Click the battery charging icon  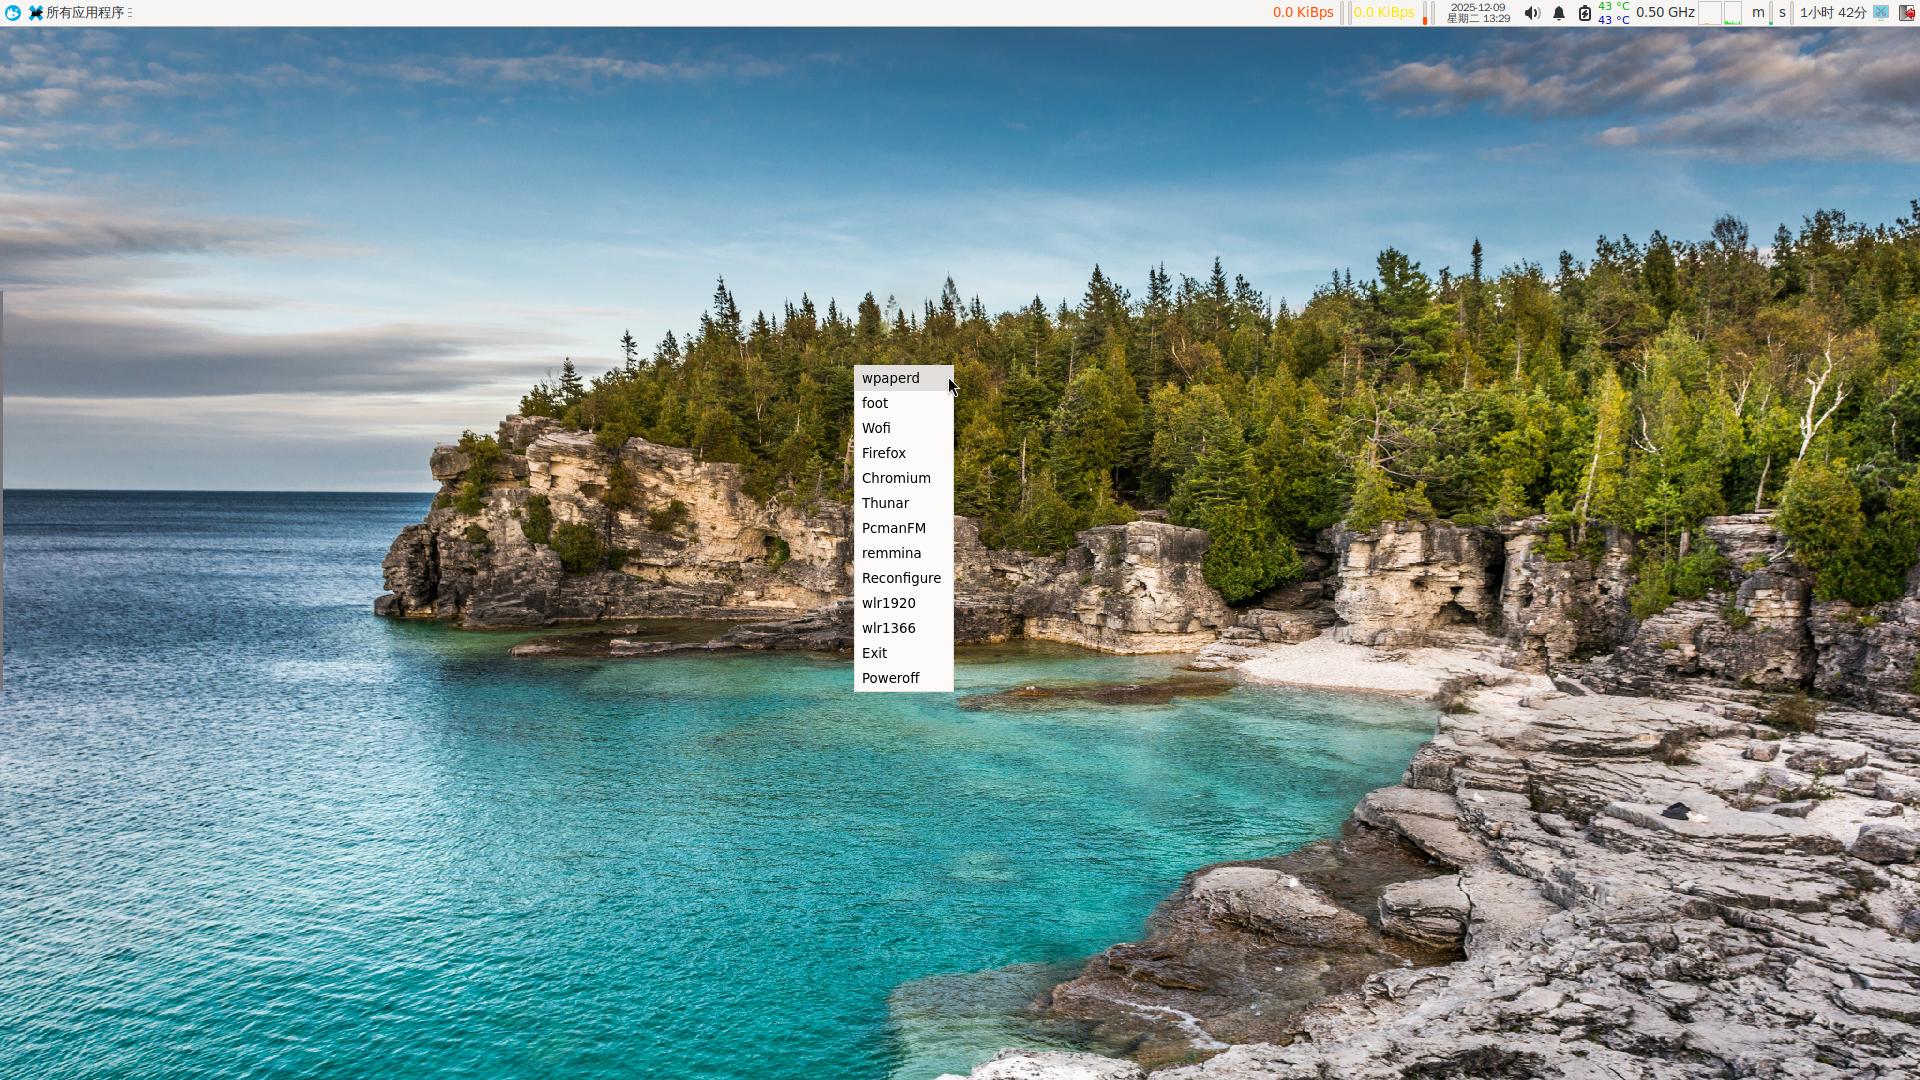click(x=1584, y=13)
